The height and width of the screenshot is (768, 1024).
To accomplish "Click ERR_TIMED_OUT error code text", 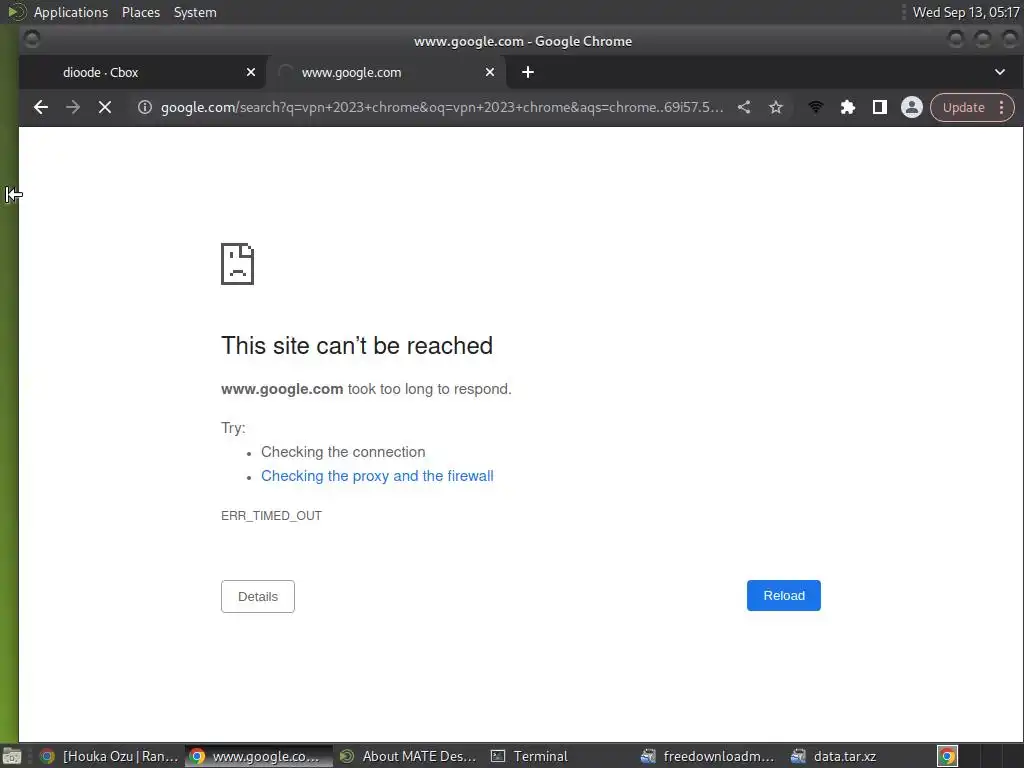I will point(271,516).
